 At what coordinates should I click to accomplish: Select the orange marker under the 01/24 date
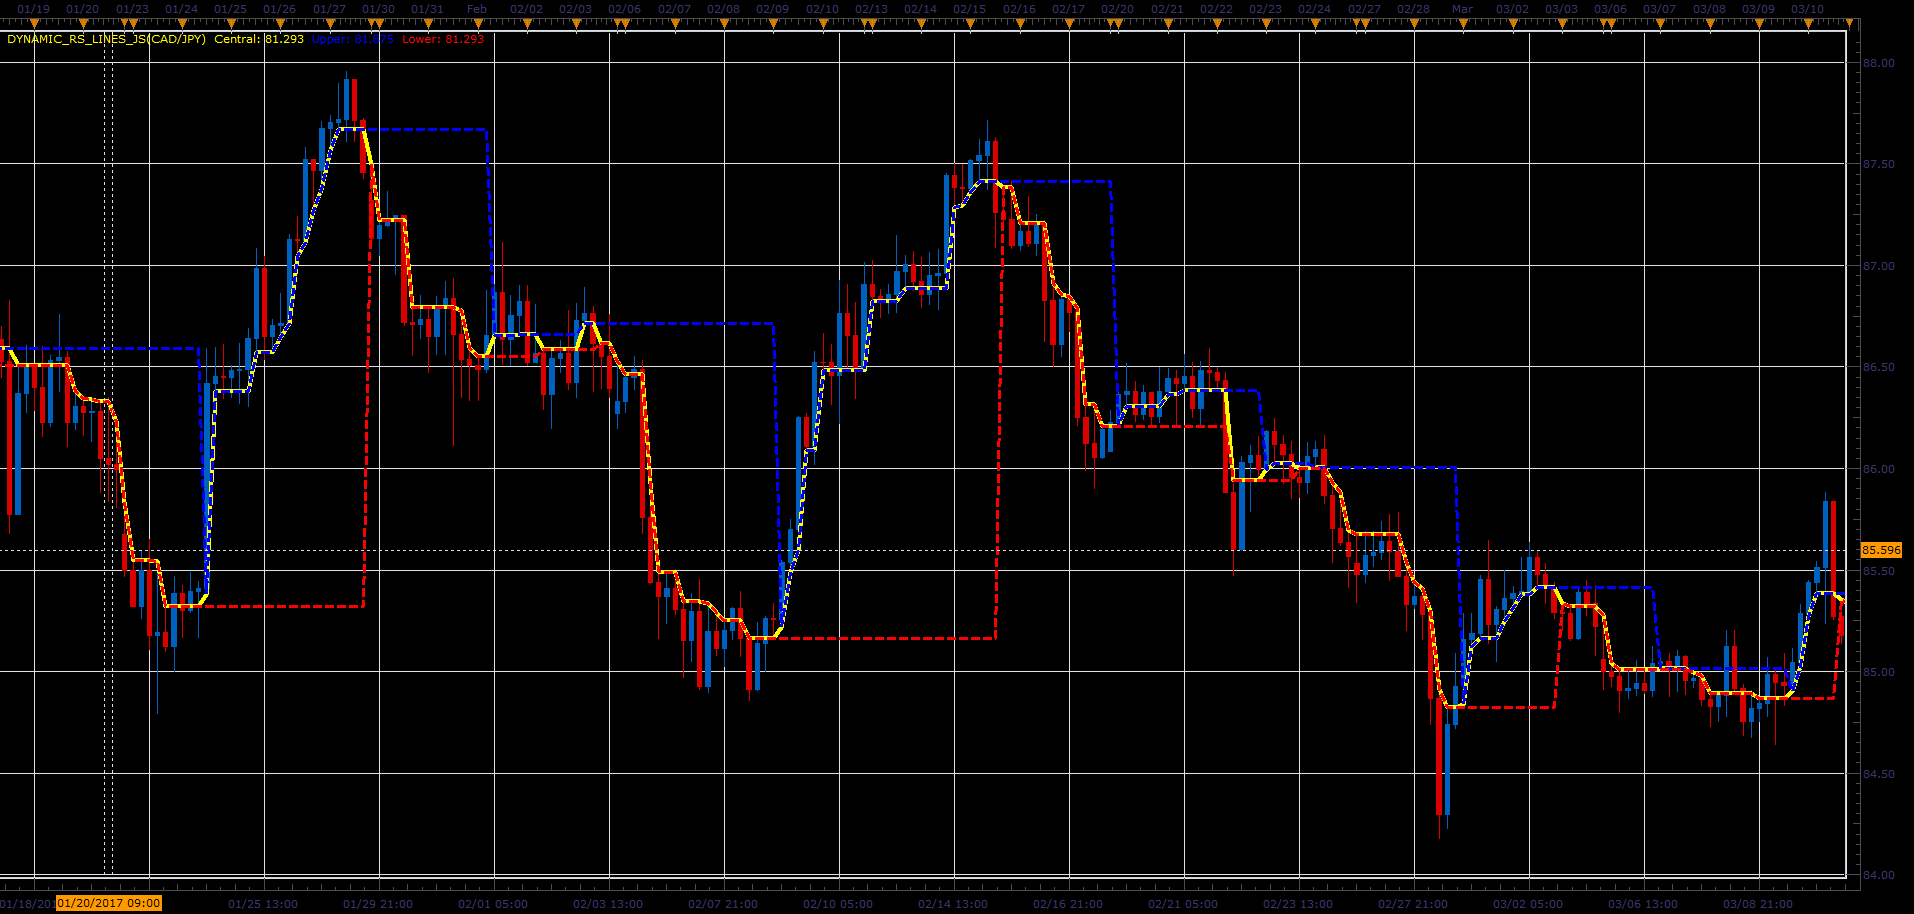pos(183,23)
